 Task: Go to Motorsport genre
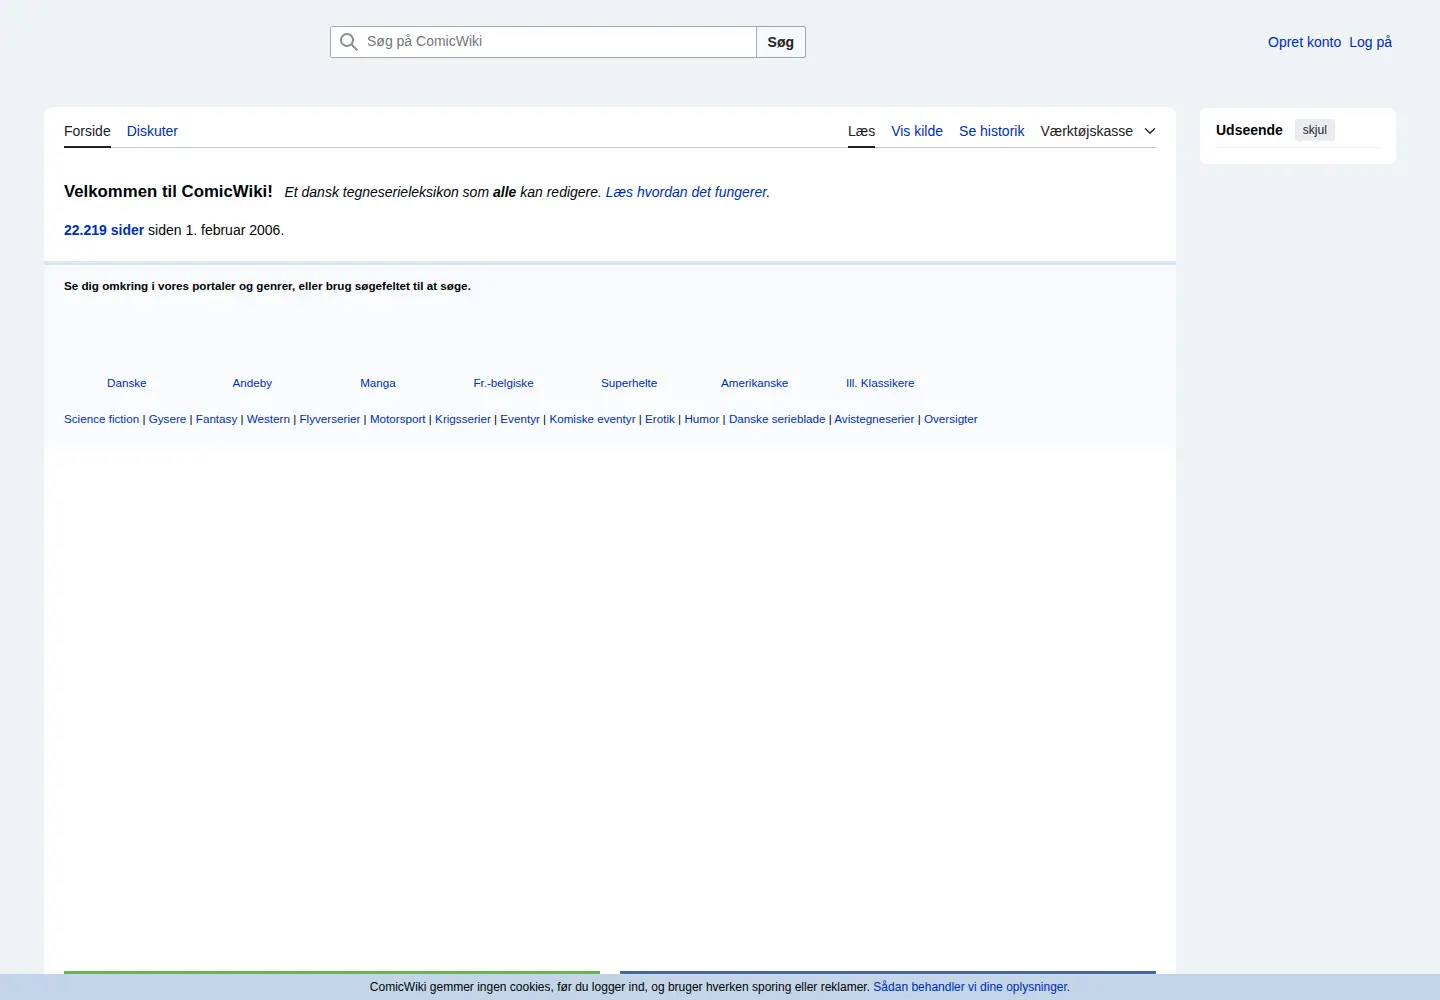398,419
